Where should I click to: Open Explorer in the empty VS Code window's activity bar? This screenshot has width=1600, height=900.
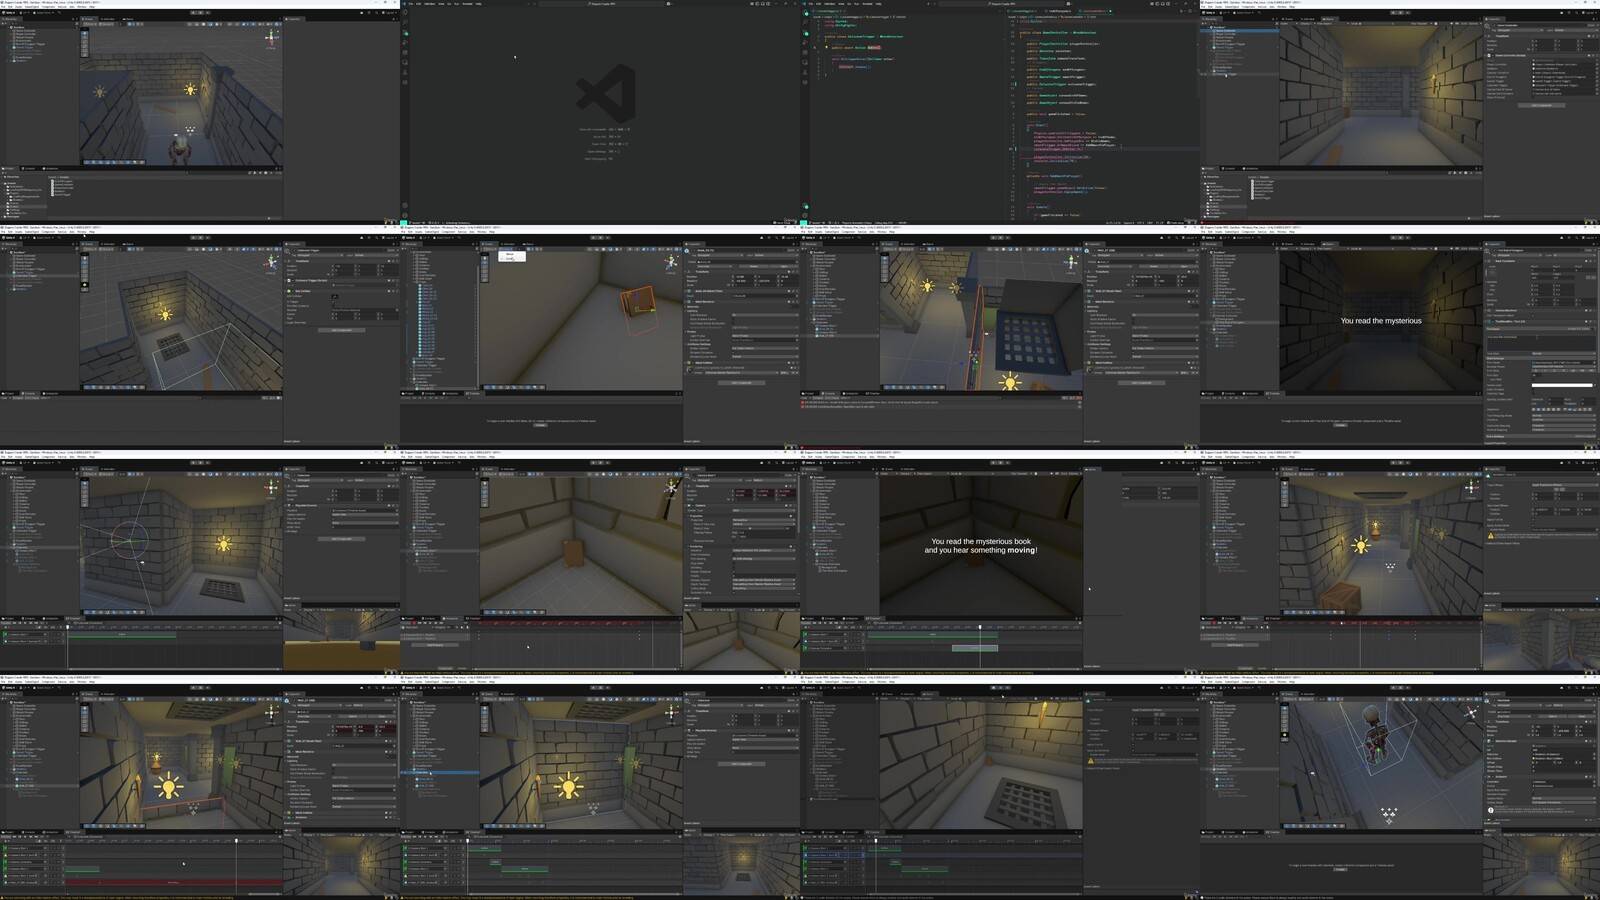pyautogui.click(x=405, y=14)
